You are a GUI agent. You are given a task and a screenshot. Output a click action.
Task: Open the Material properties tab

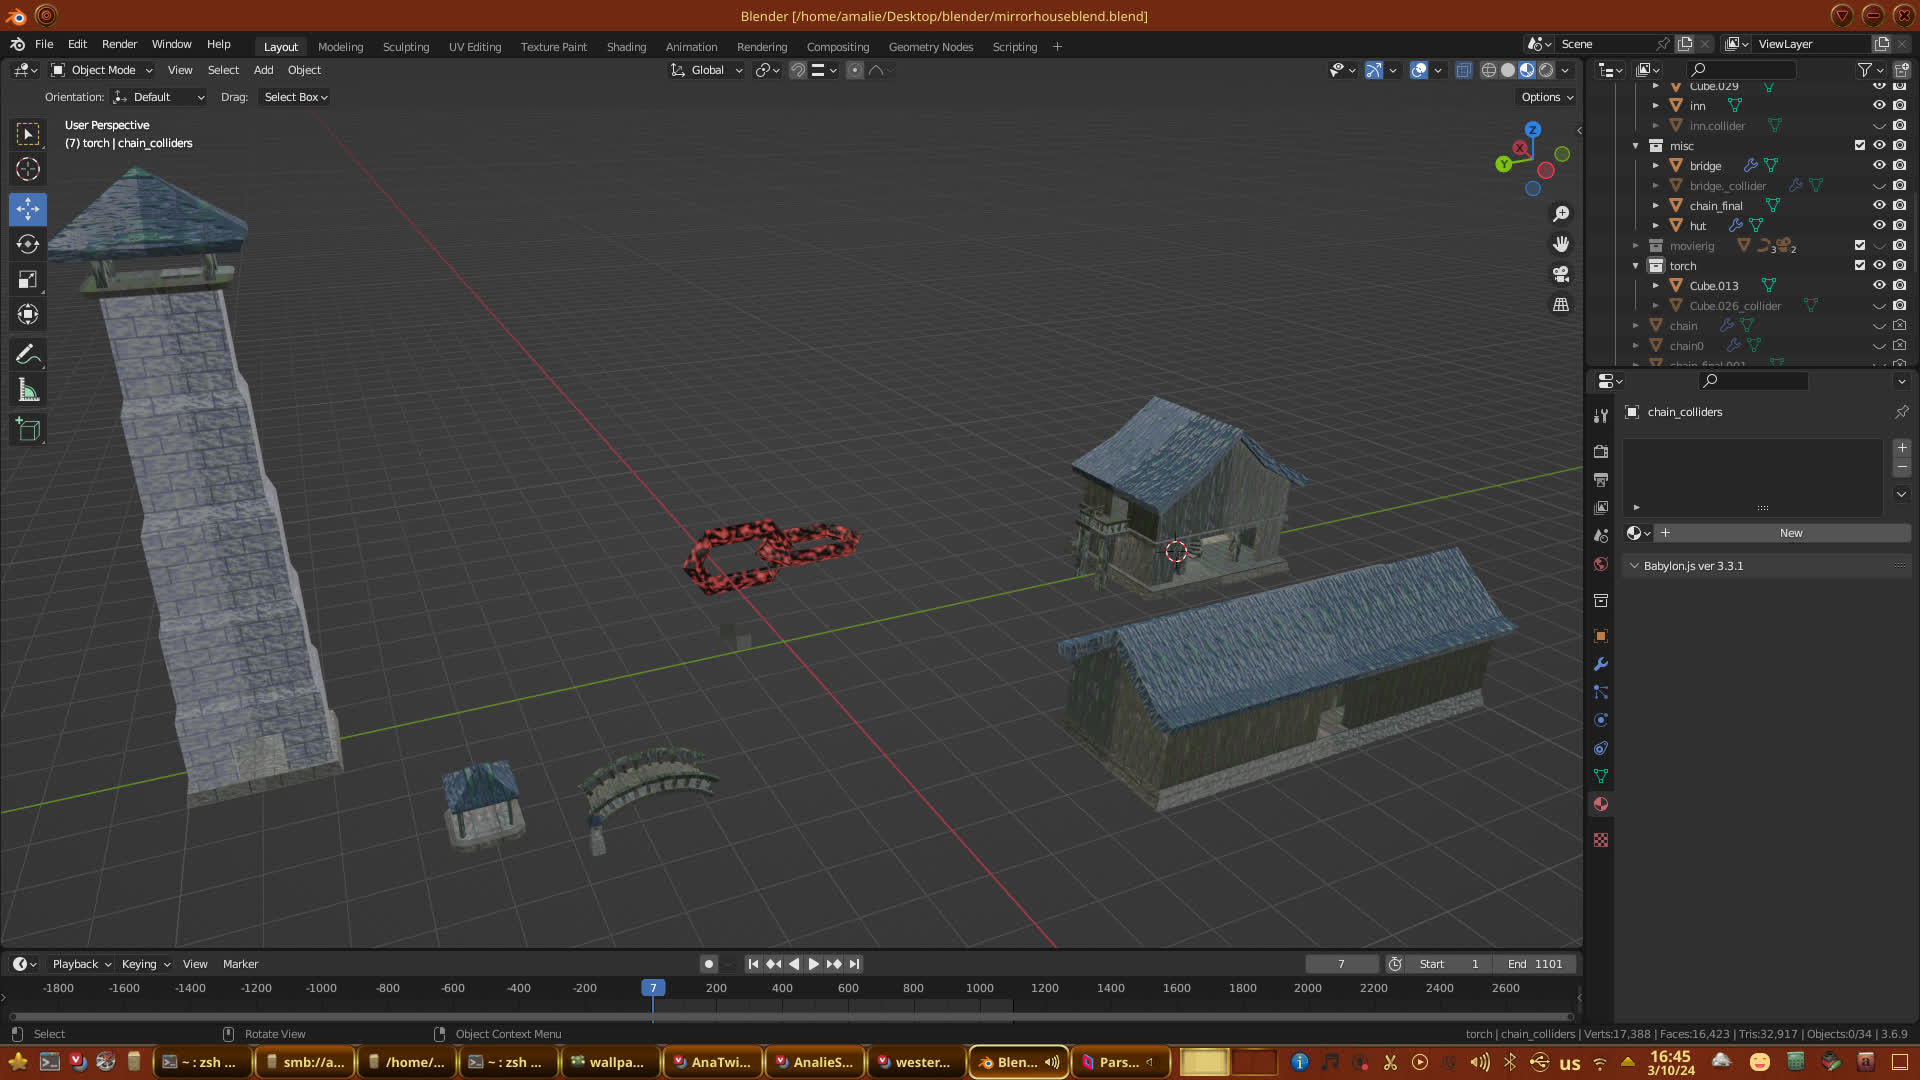point(1601,804)
